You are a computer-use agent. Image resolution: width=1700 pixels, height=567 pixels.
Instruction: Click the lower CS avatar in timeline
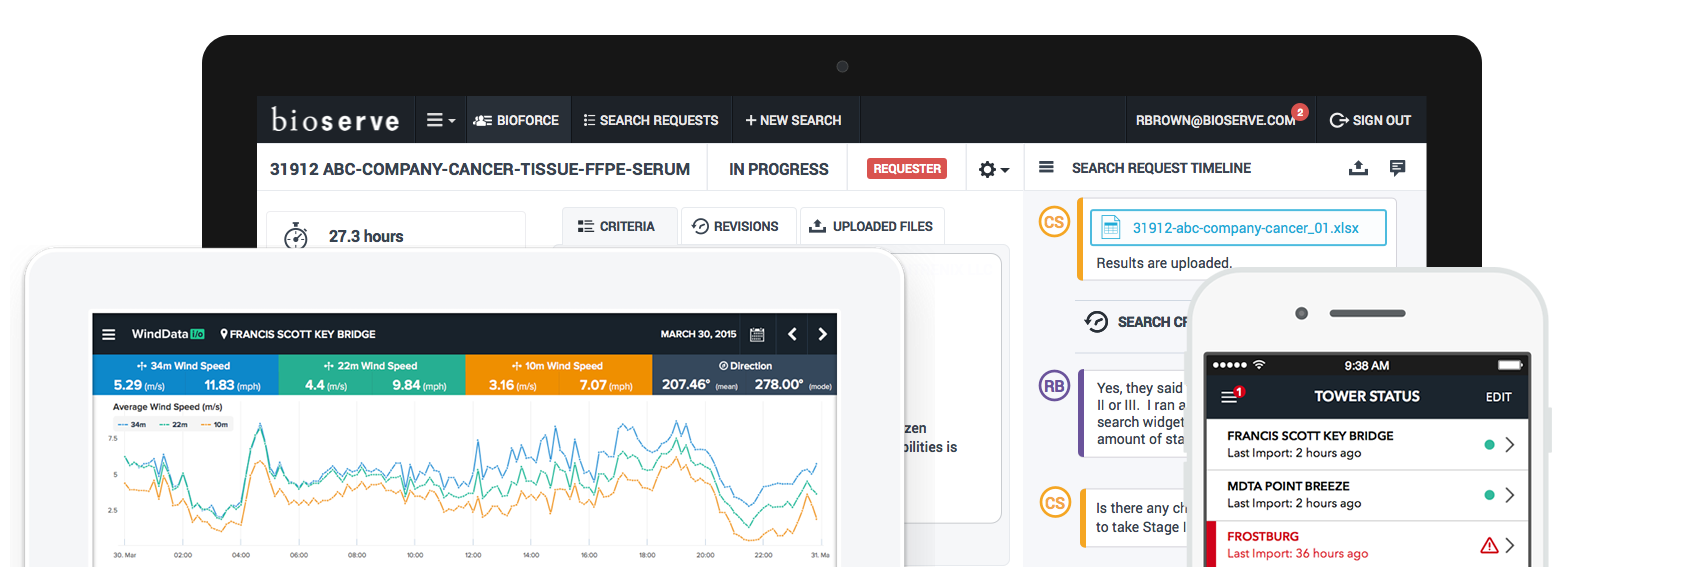(x=1055, y=503)
